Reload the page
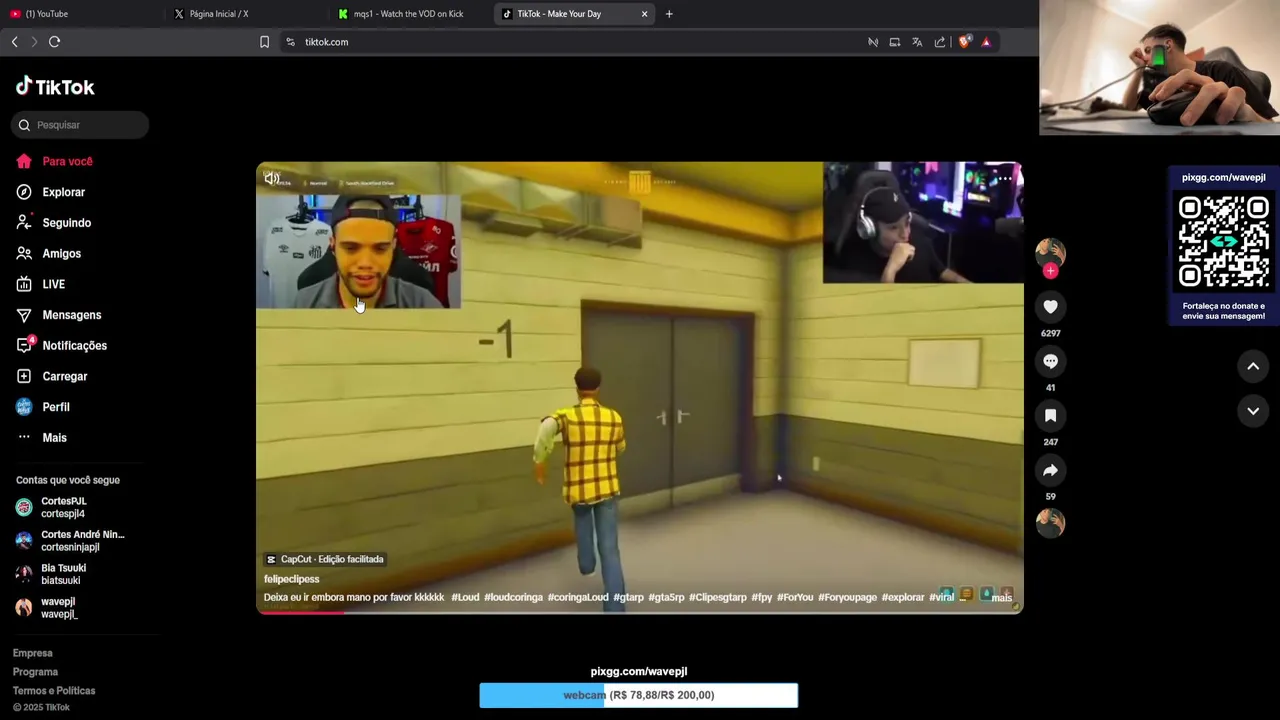Viewport: 1280px width, 720px height. (54, 42)
